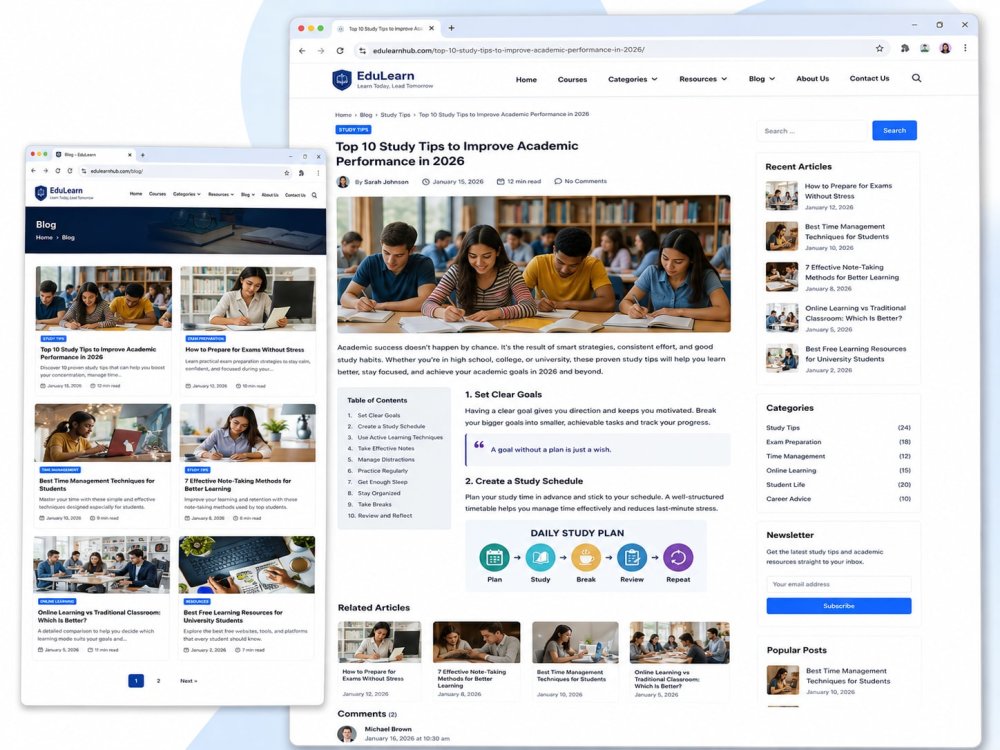Click the EduLearn shield logo in the article window

(342, 80)
